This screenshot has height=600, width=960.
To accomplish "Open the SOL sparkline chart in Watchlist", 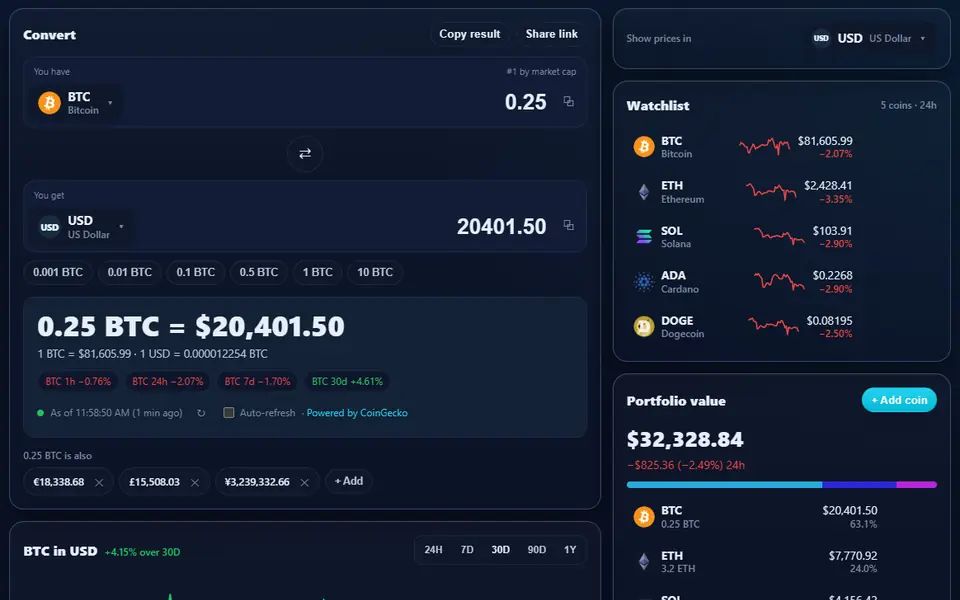I will 779,236.
